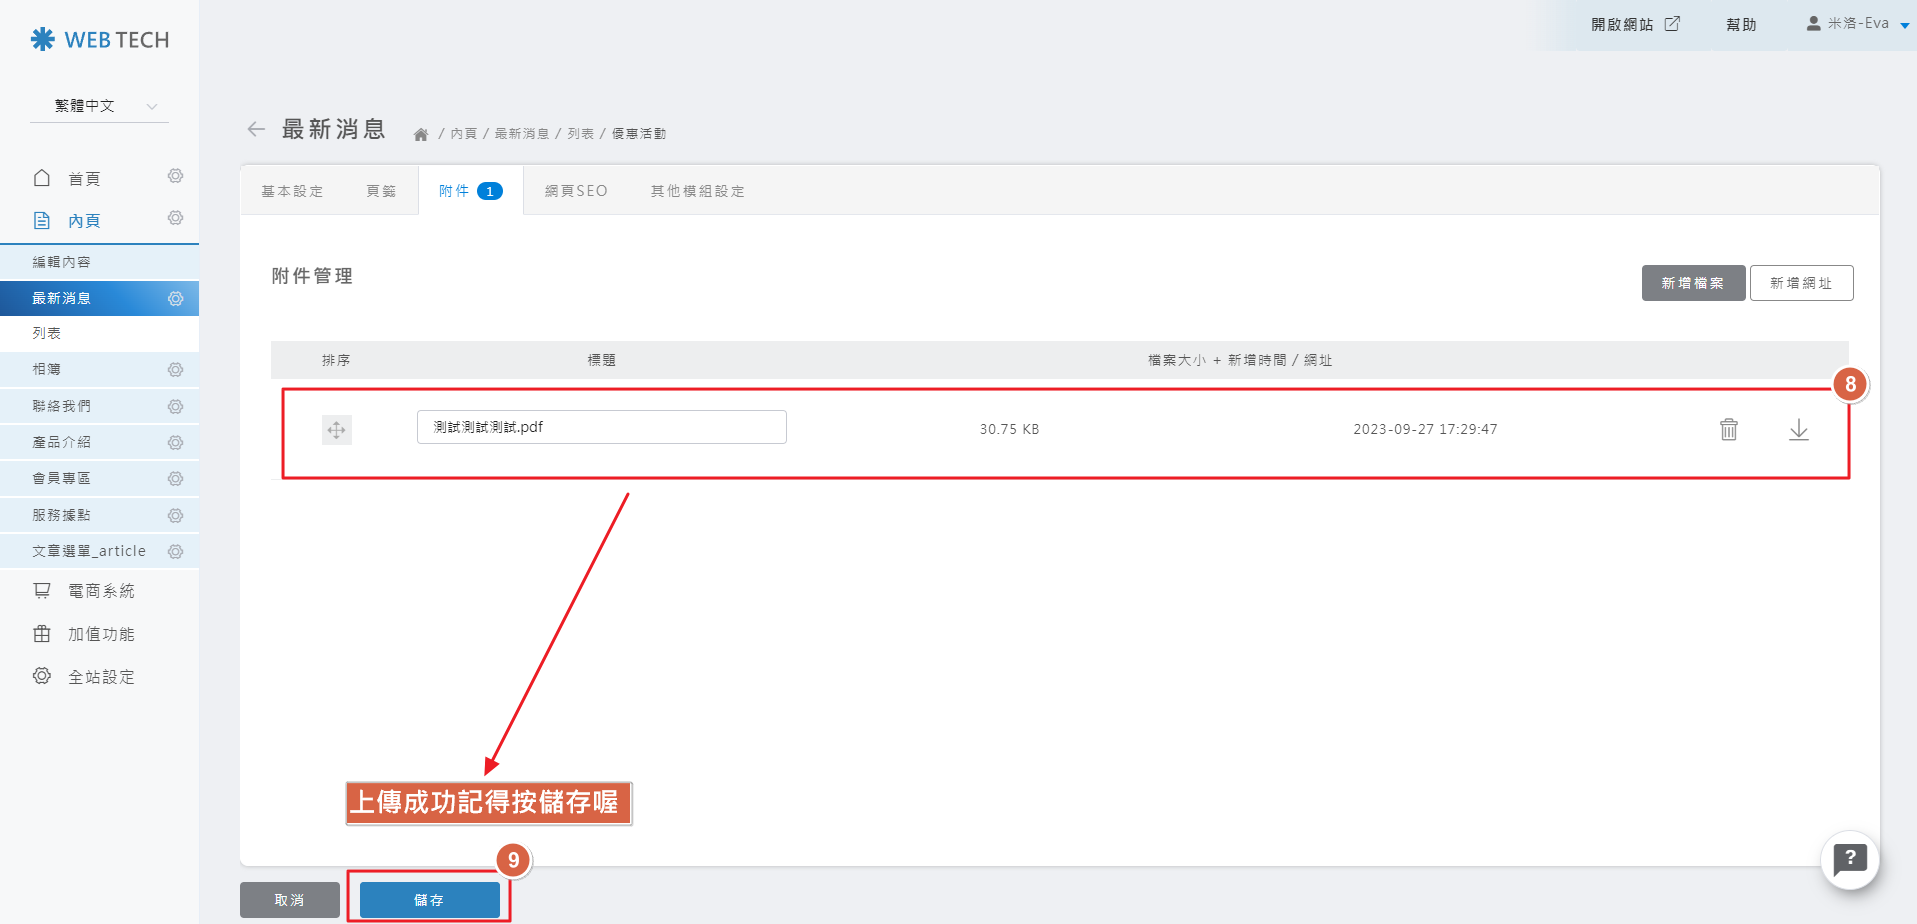Download the 測試測試測試.pdf attachment

click(1798, 429)
